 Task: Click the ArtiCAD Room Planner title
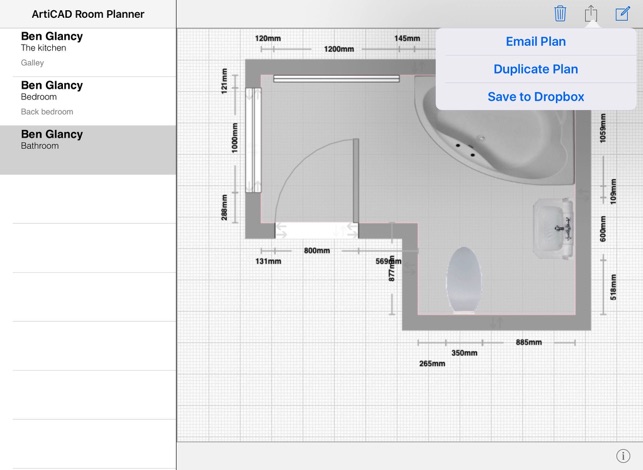(x=88, y=14)
